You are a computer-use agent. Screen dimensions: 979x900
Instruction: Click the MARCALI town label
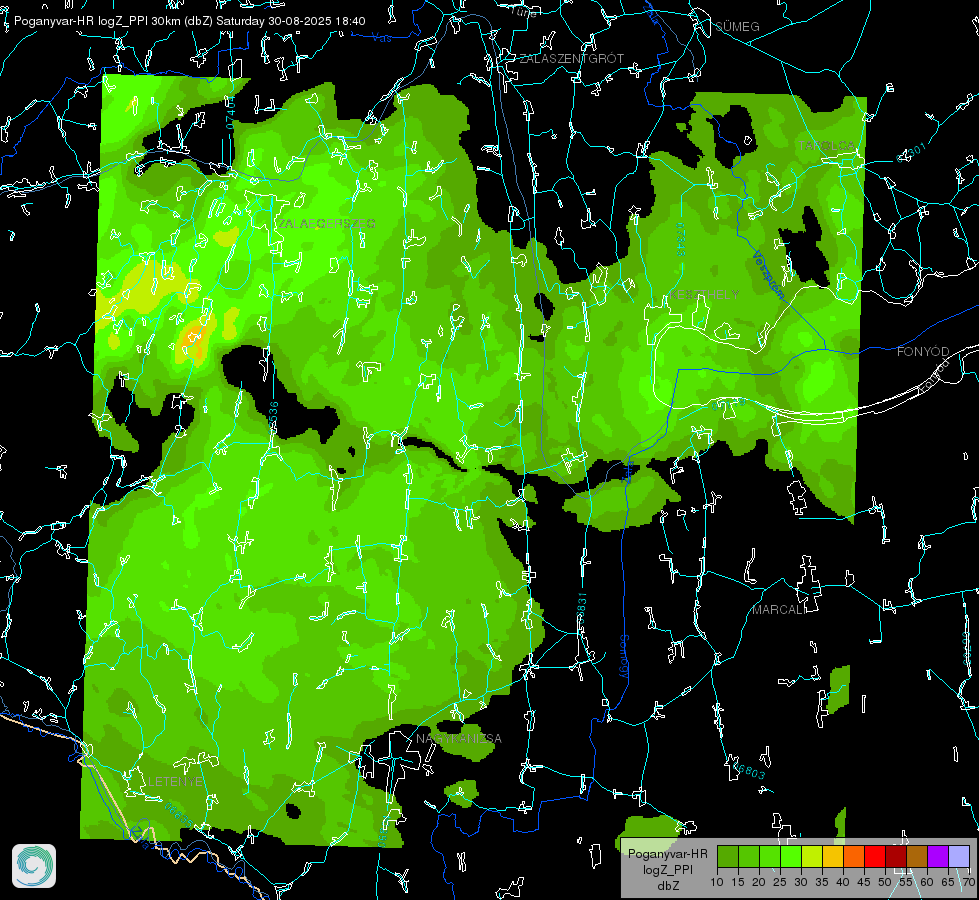(x=779, y=610)
